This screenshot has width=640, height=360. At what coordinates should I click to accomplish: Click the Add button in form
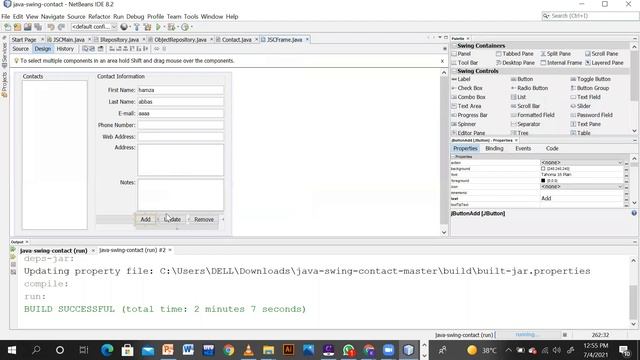pyautogui.click(x=145, y=220)
